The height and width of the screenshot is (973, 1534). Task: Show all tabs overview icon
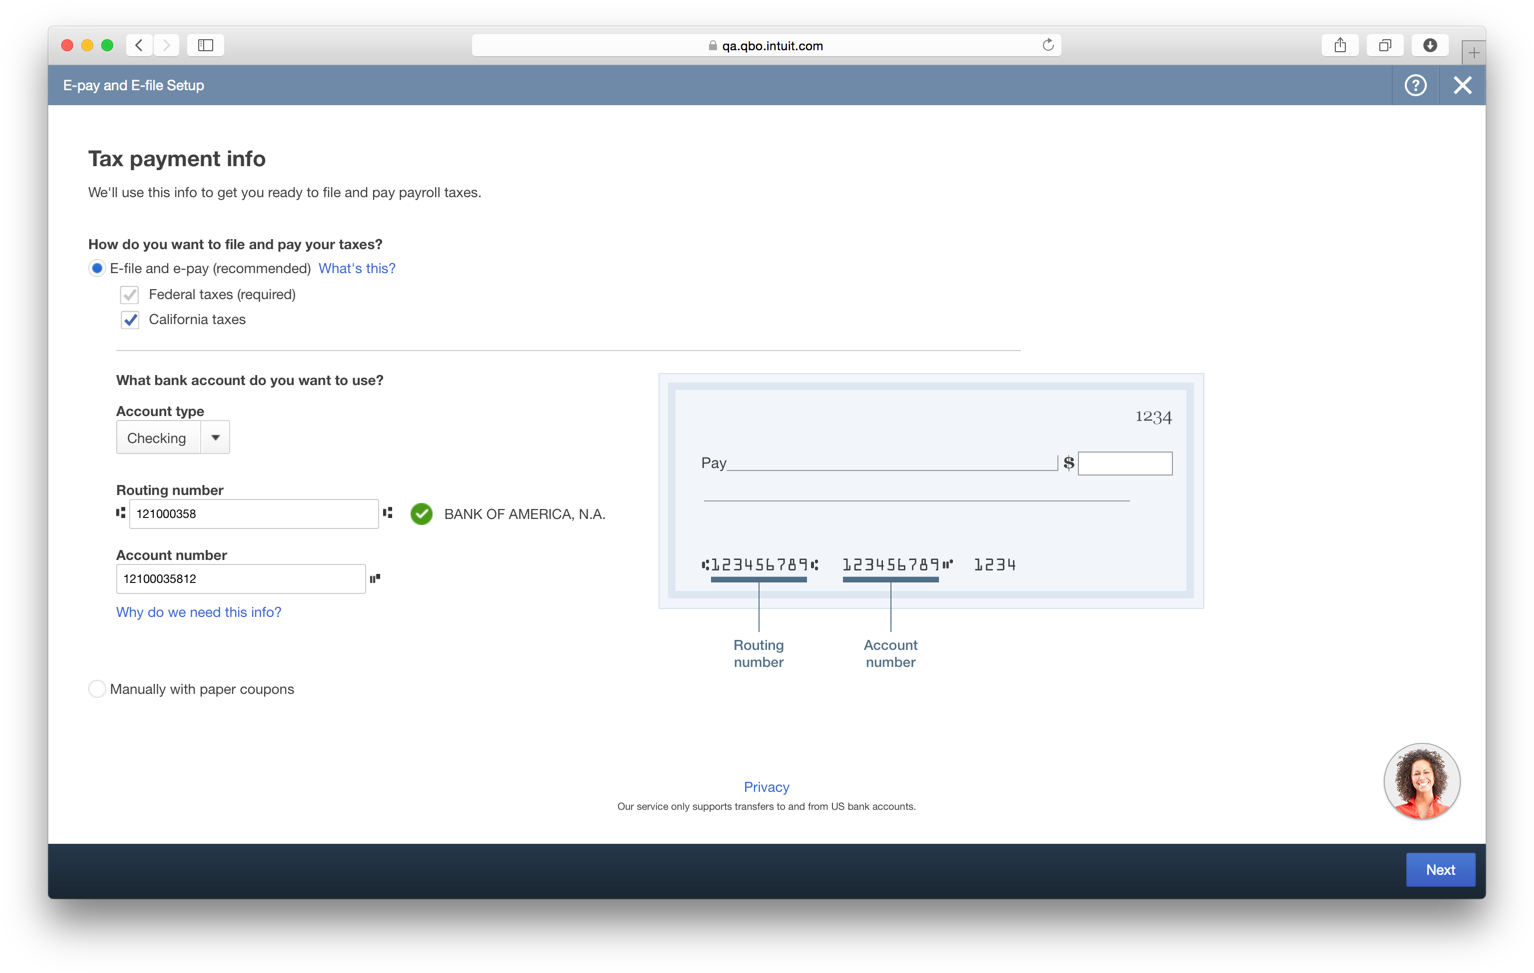click(1385, 45)
